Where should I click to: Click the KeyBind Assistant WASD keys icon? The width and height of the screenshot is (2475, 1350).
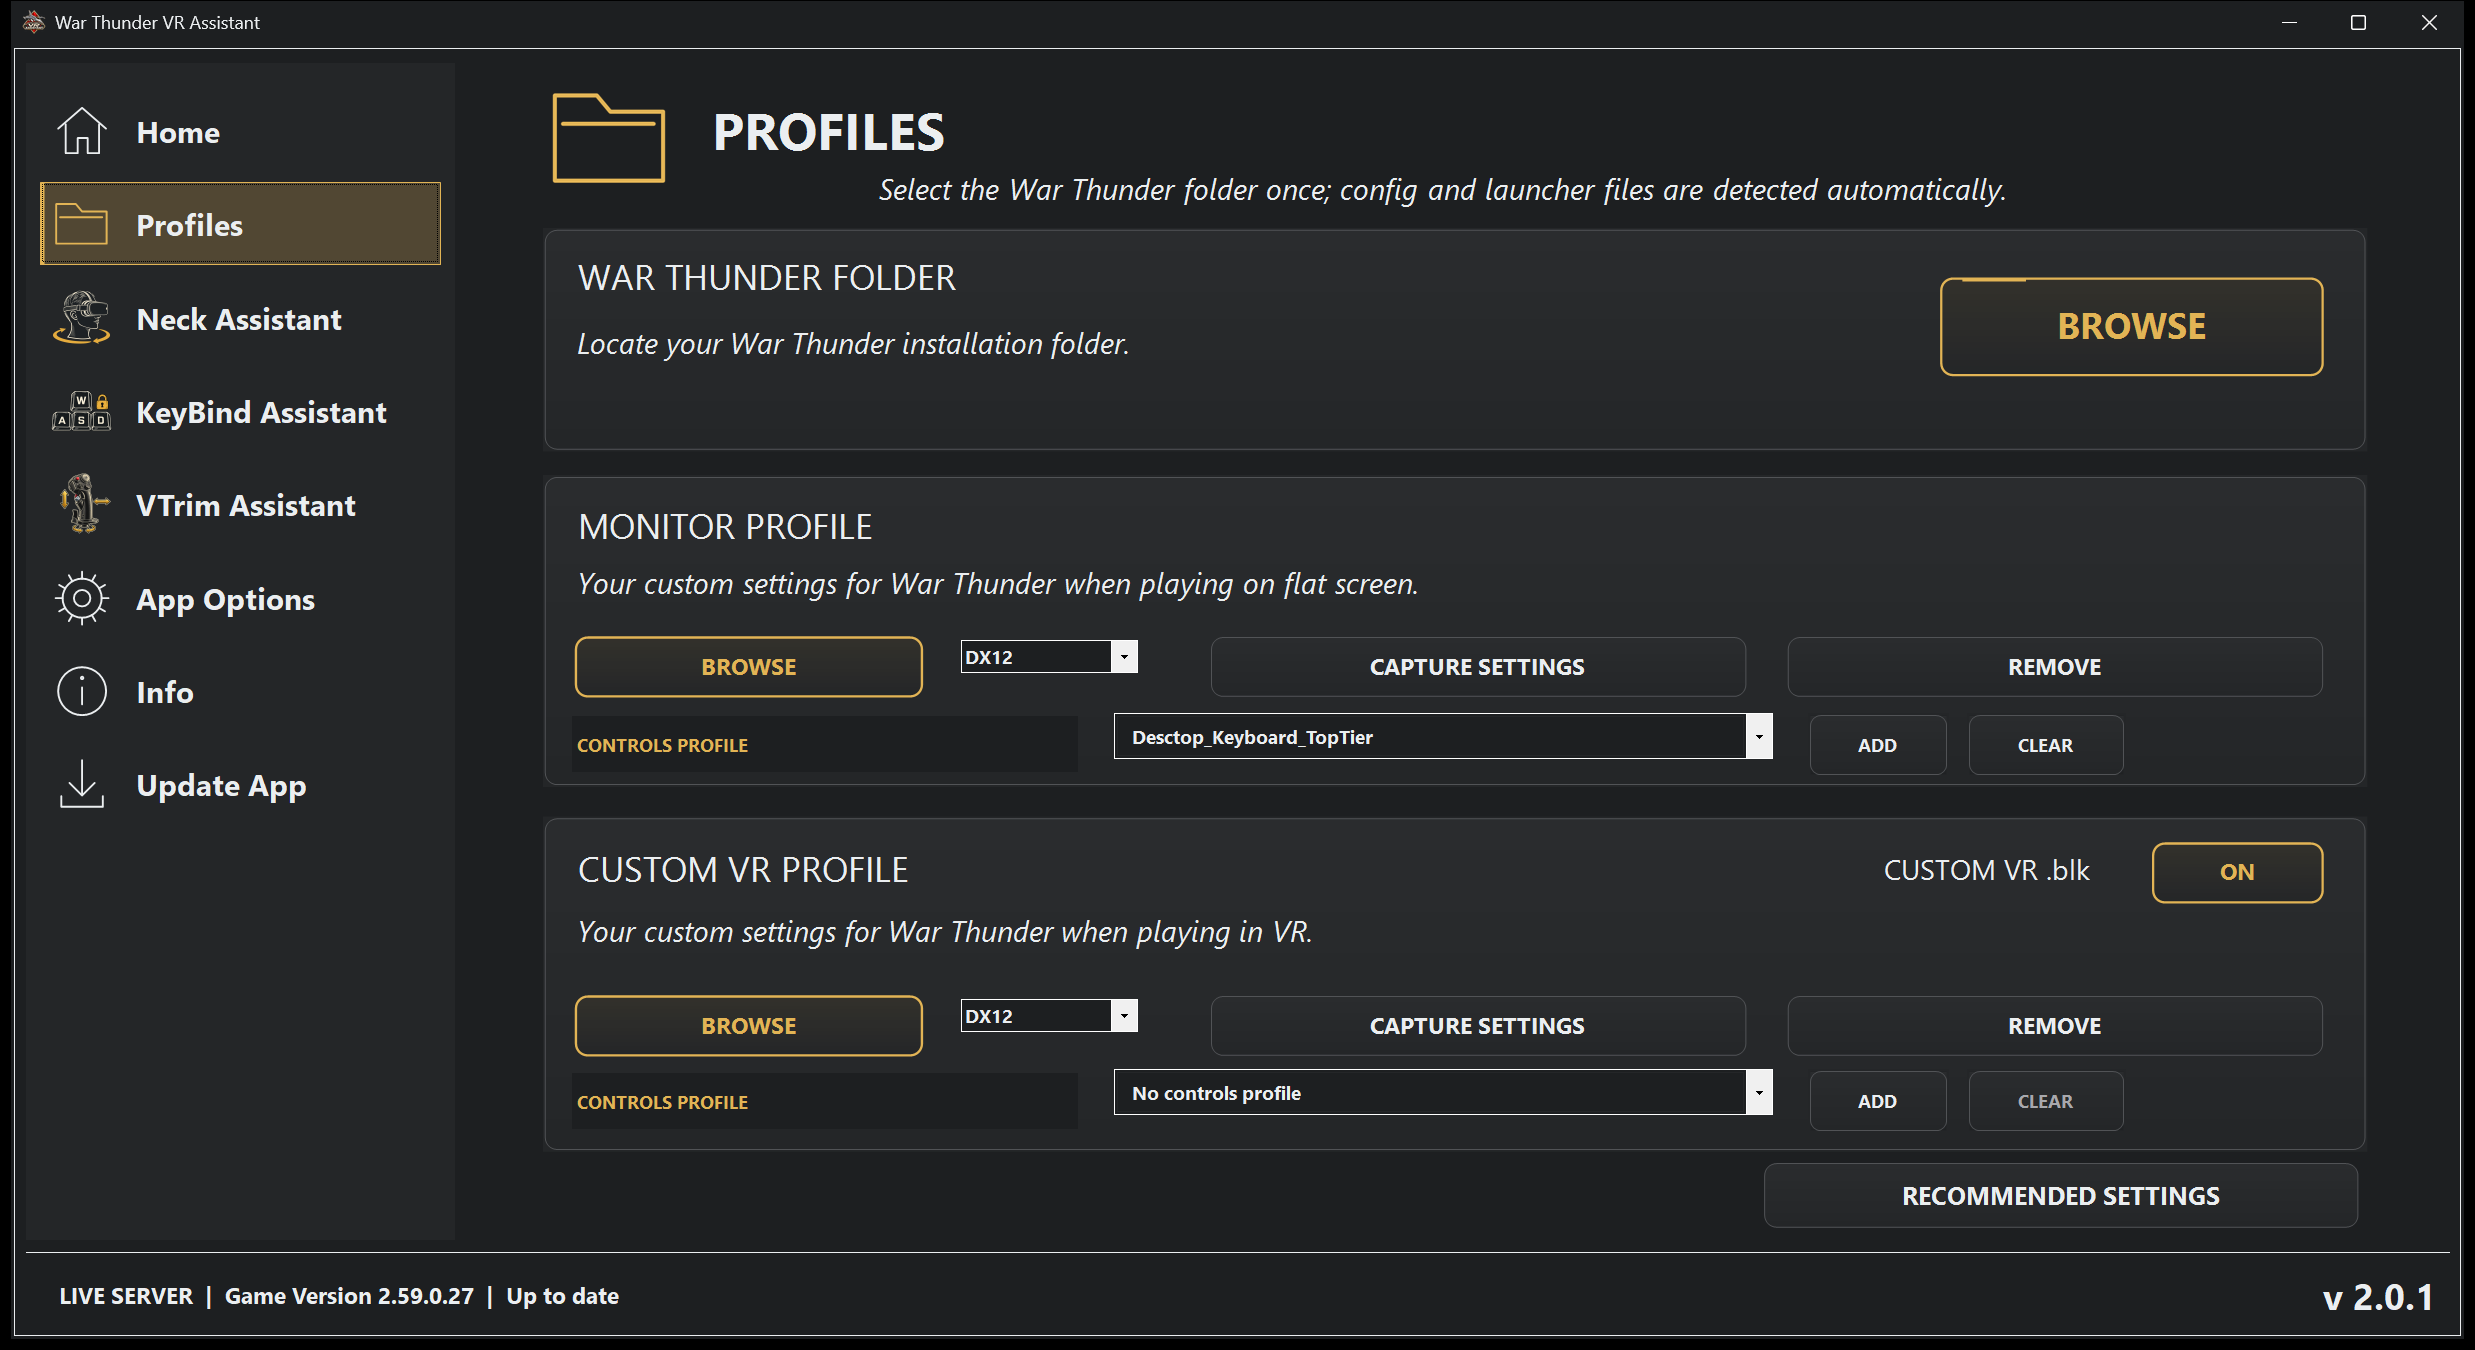[x=81, y=411]
